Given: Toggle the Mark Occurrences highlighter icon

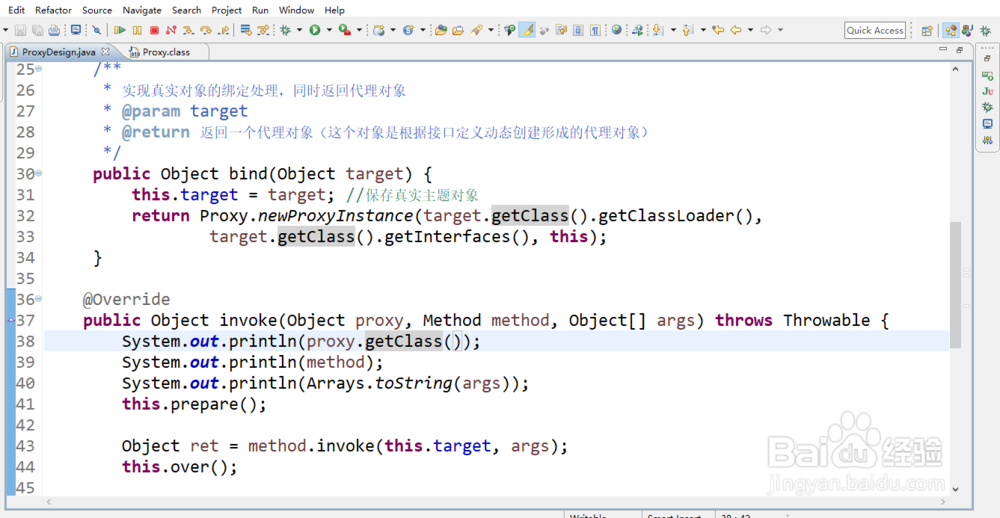Looking at the screenshot, I should pos(526,30).
